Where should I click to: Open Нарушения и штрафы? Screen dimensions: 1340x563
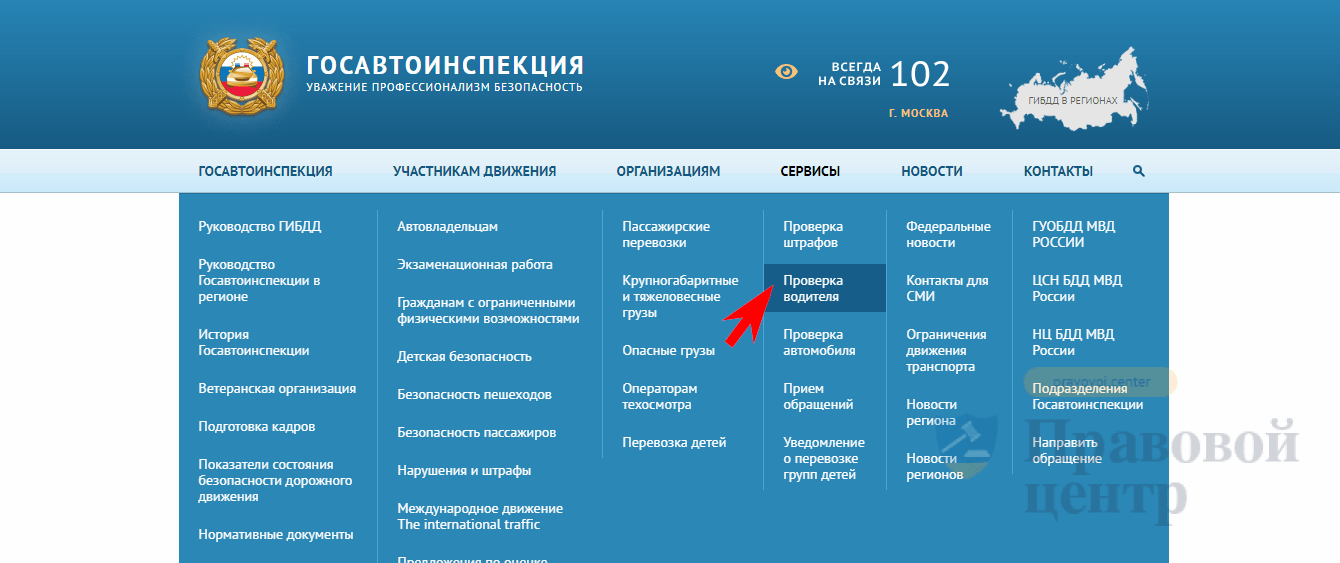(464, 471)
